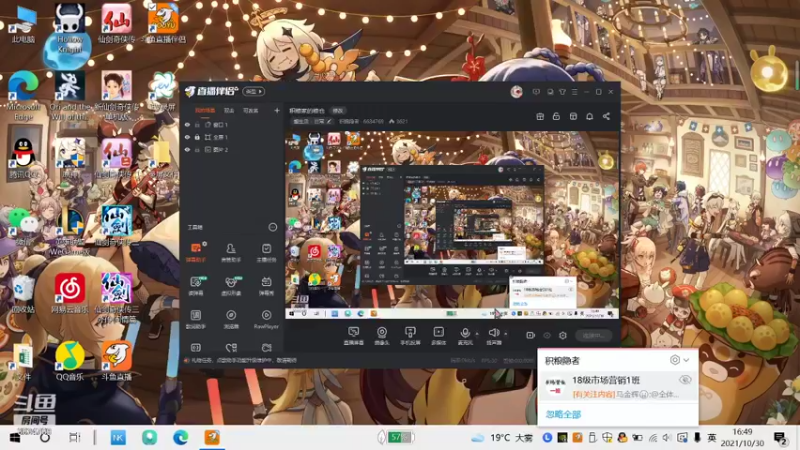This screenshot has width=800, height=450.
Task: Click the start-live button at bottom right
Action: pos(594,335)
